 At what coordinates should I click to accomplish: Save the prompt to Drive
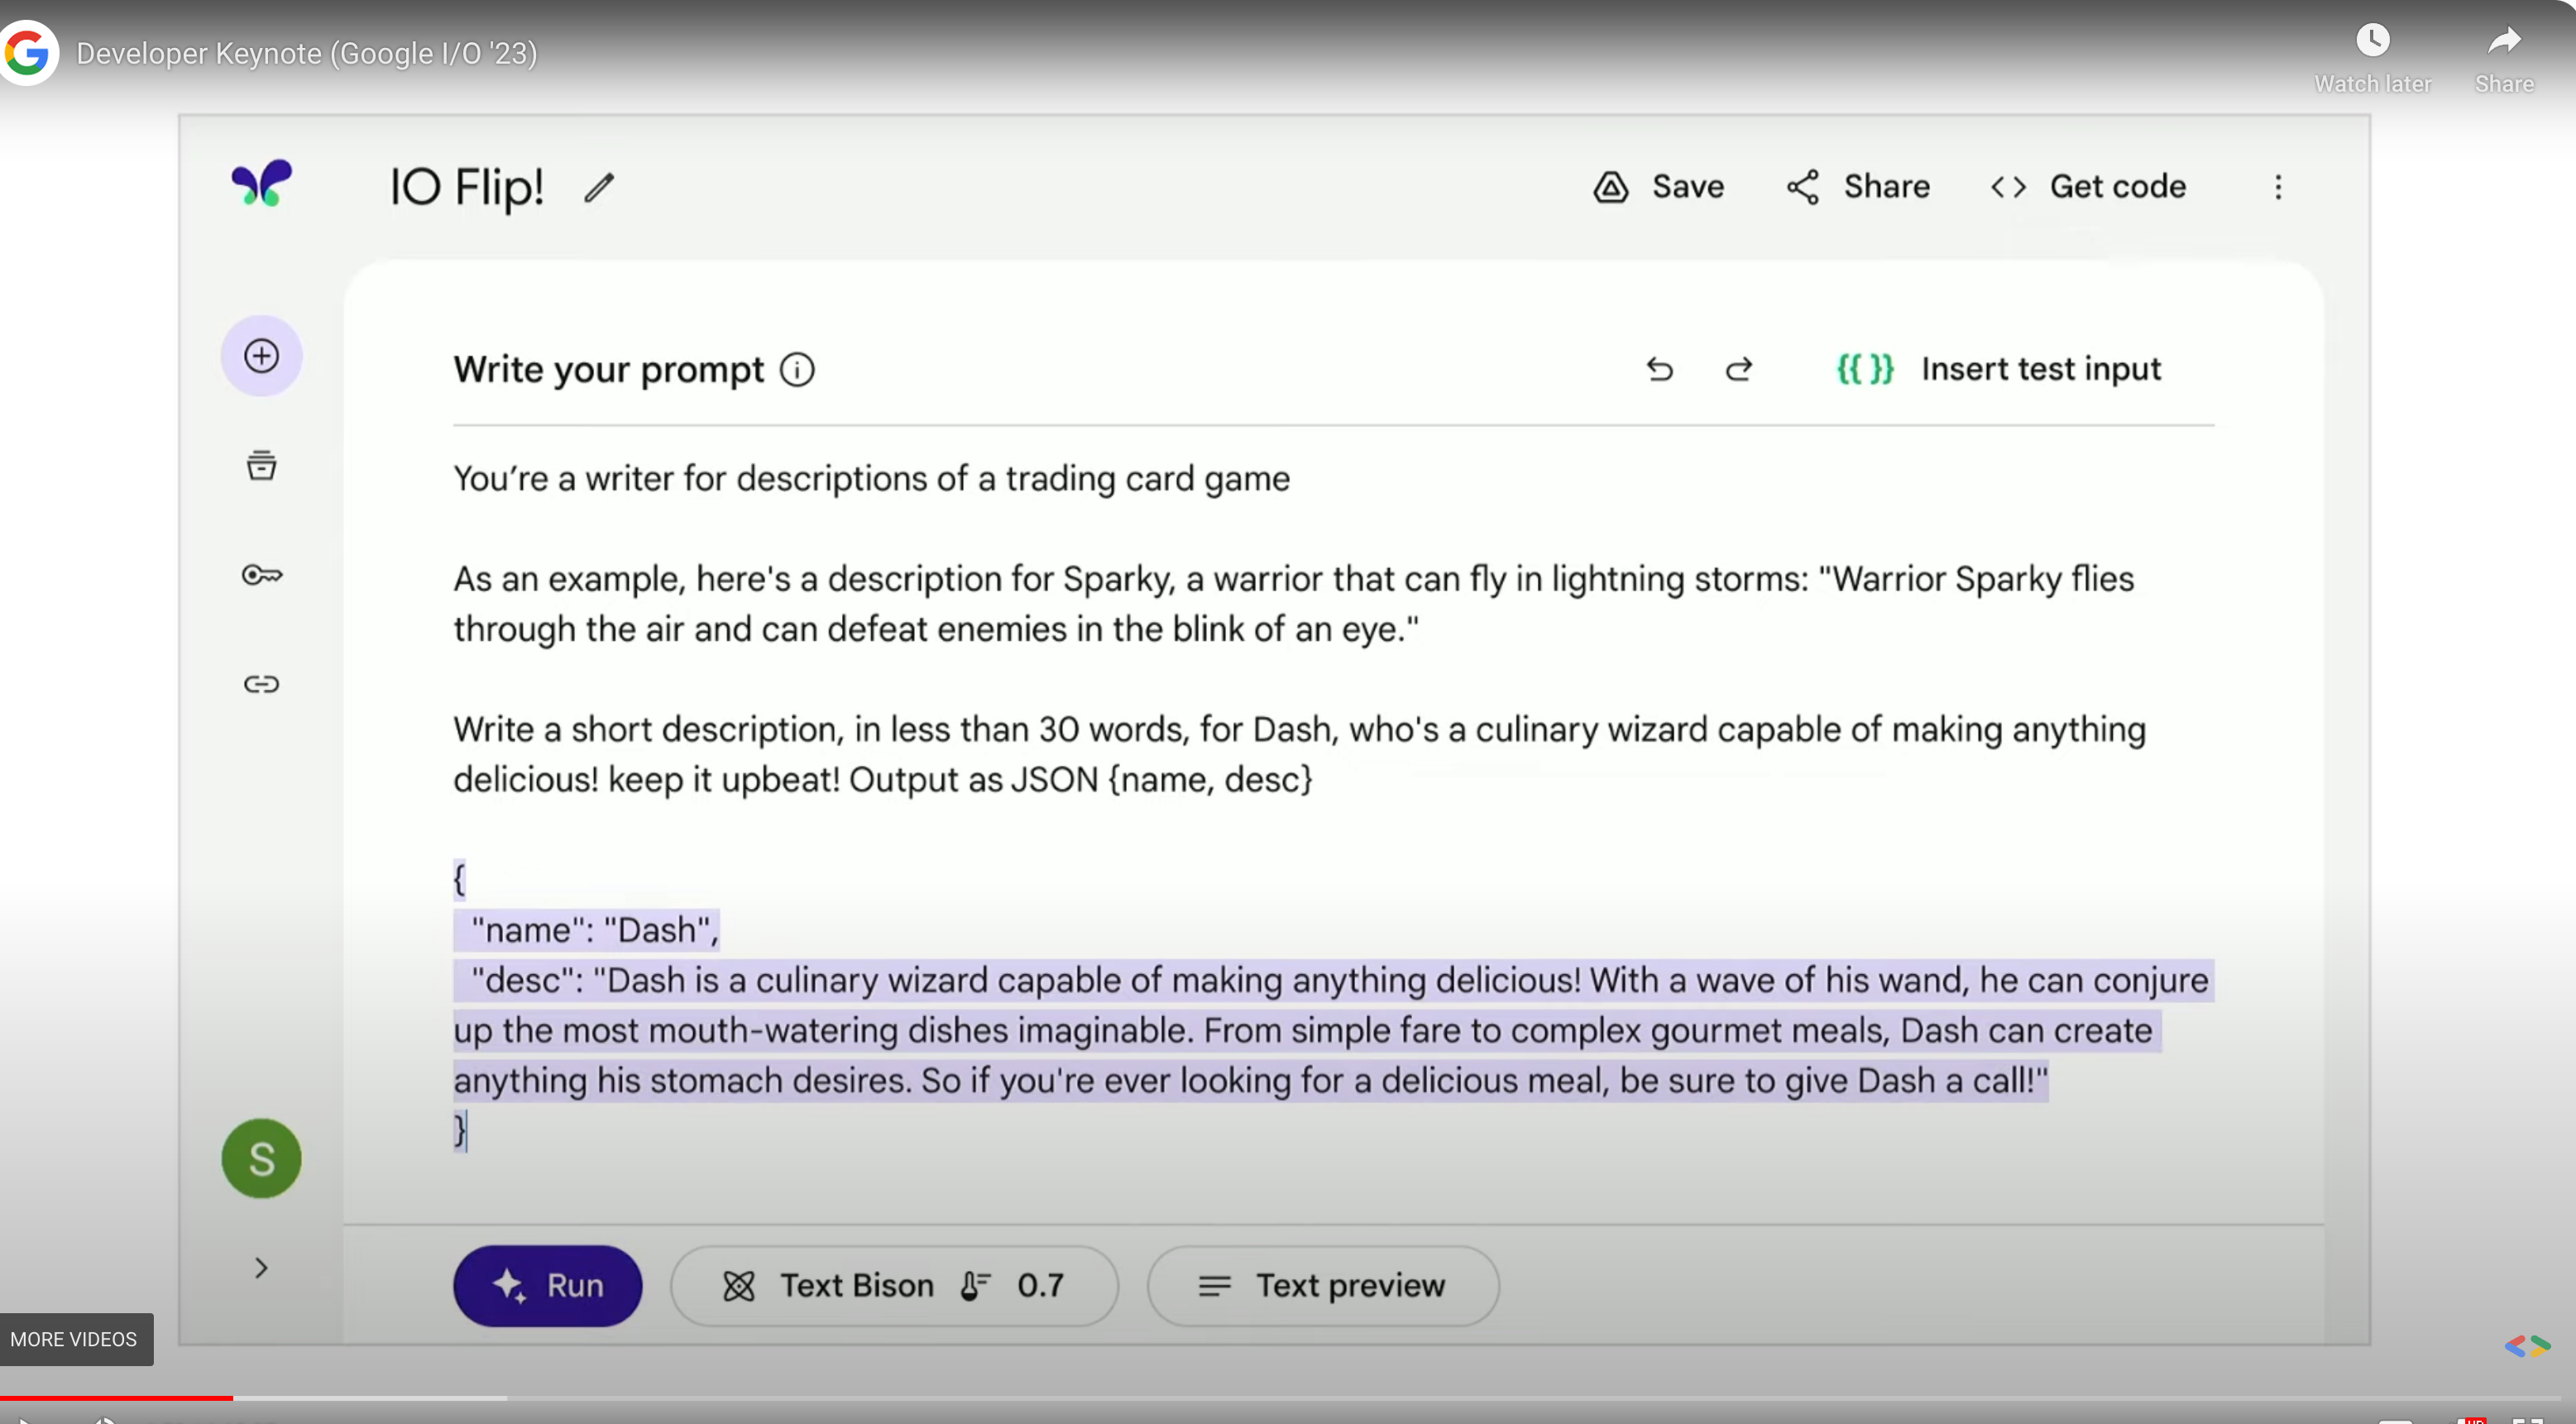[1658, 187]
